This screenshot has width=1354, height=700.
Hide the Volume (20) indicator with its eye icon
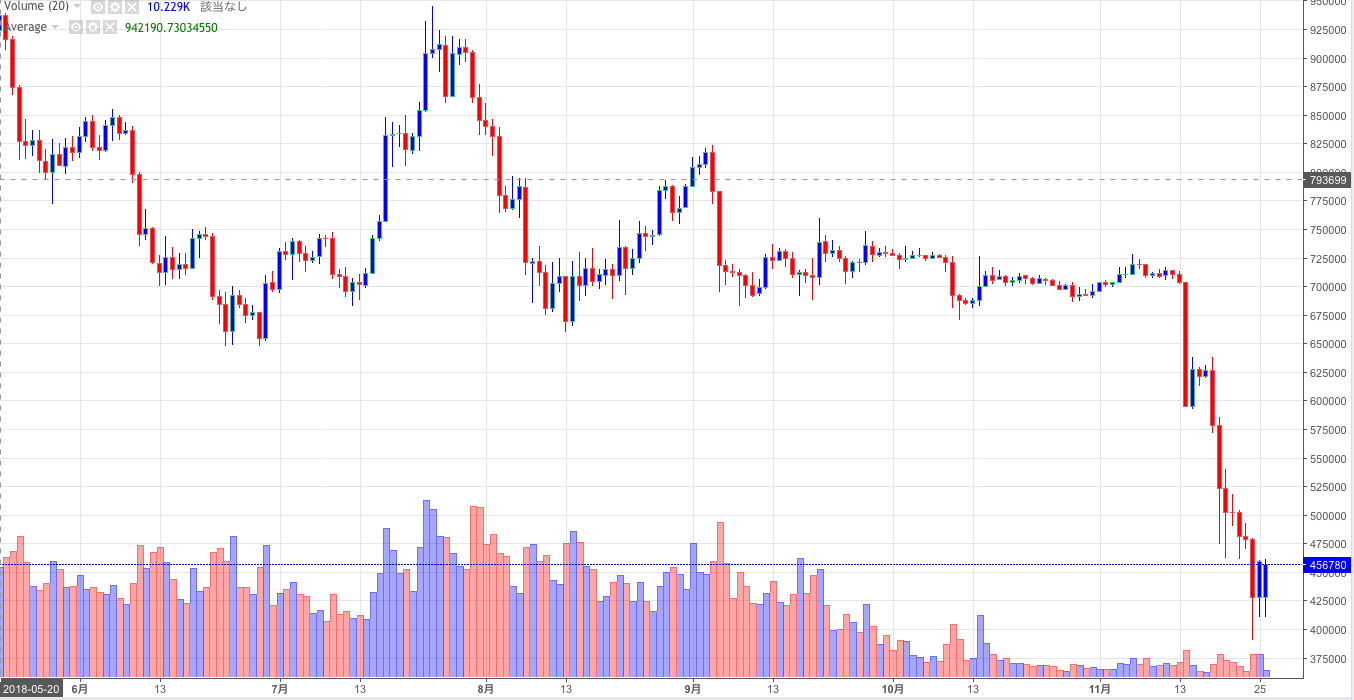[x=98, y=7]
